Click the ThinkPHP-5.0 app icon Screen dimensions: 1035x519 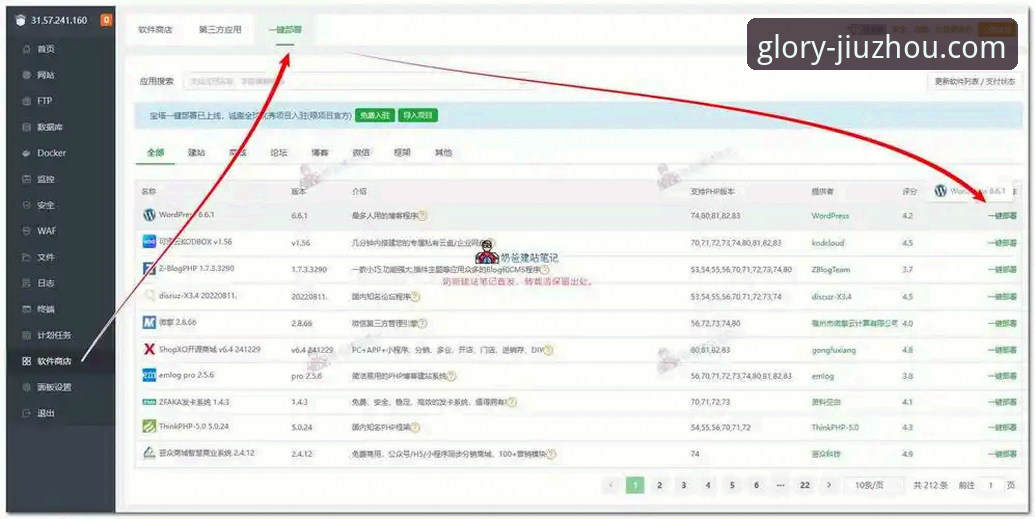tap(149, 427)
